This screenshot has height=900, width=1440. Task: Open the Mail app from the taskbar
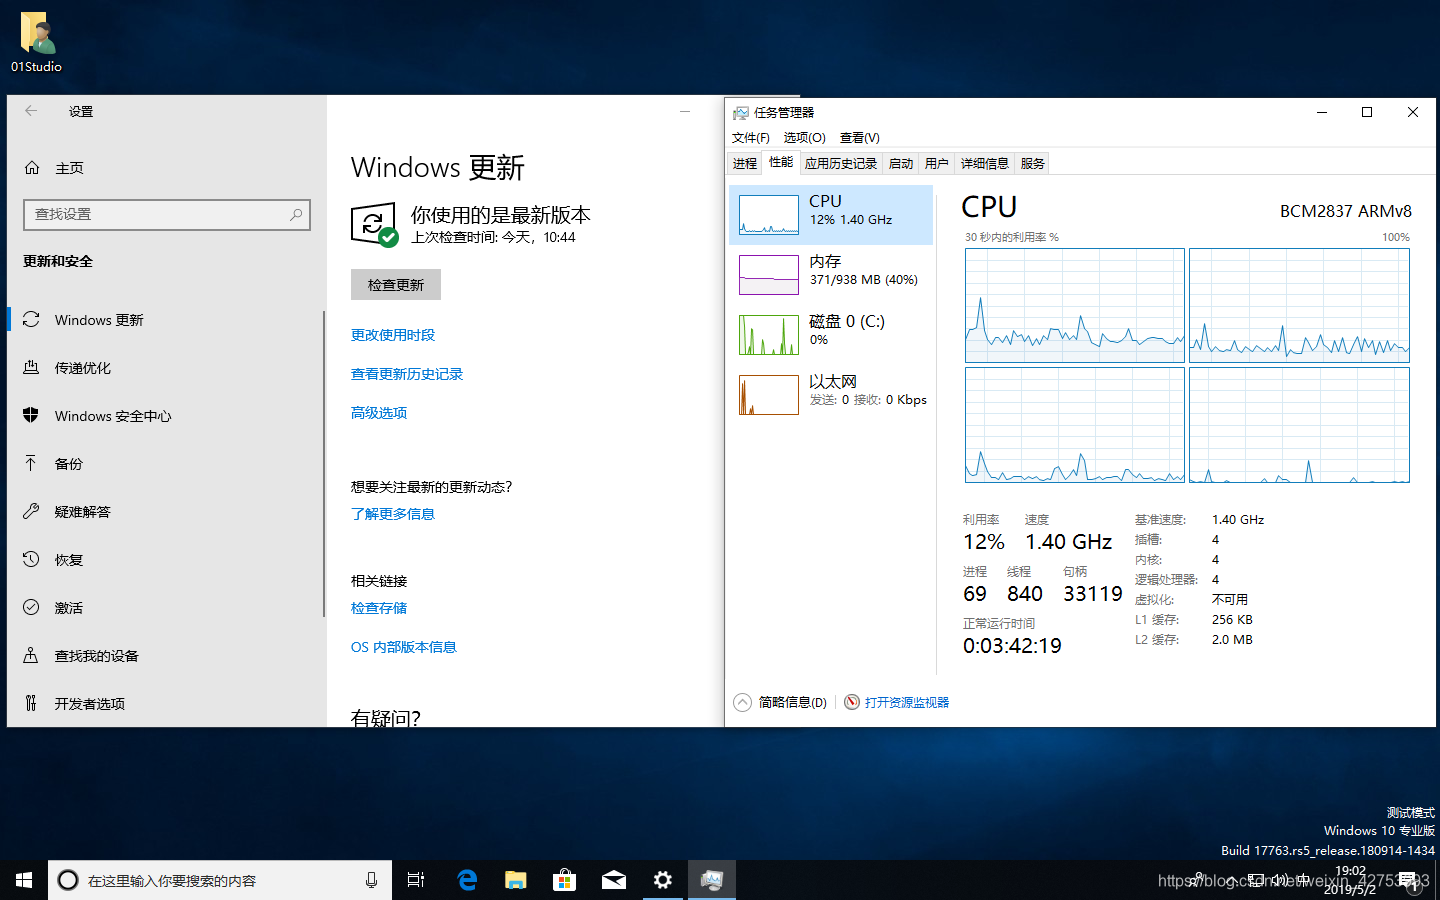click(613, 880)
